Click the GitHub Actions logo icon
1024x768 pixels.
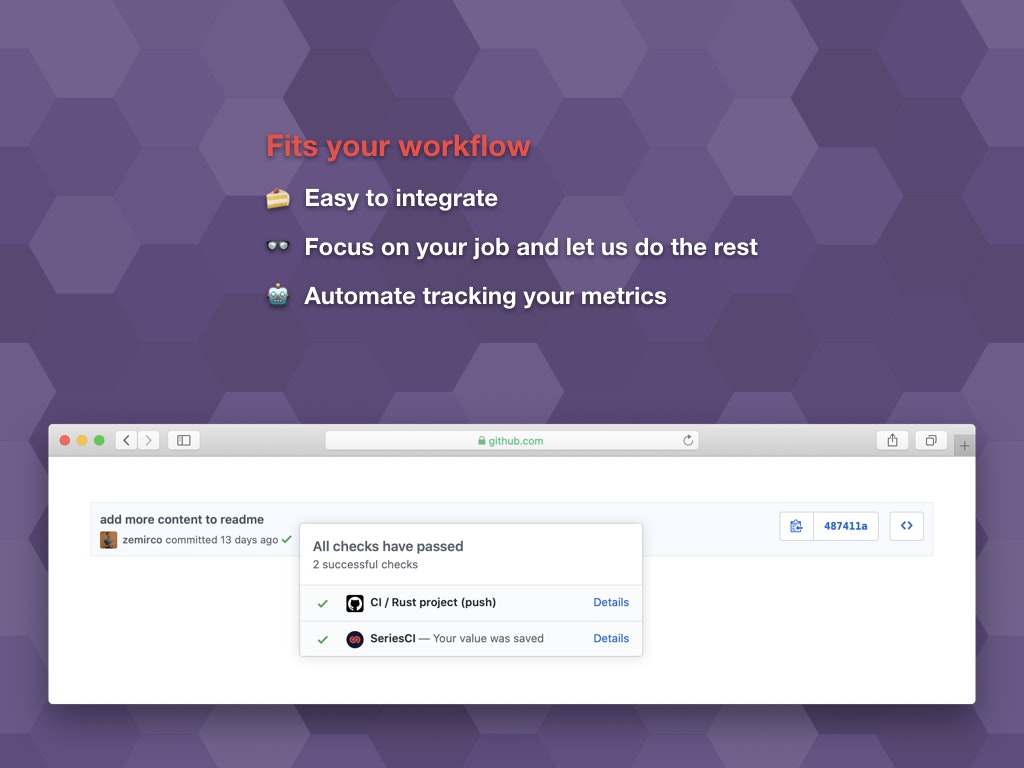pos(355,603)
